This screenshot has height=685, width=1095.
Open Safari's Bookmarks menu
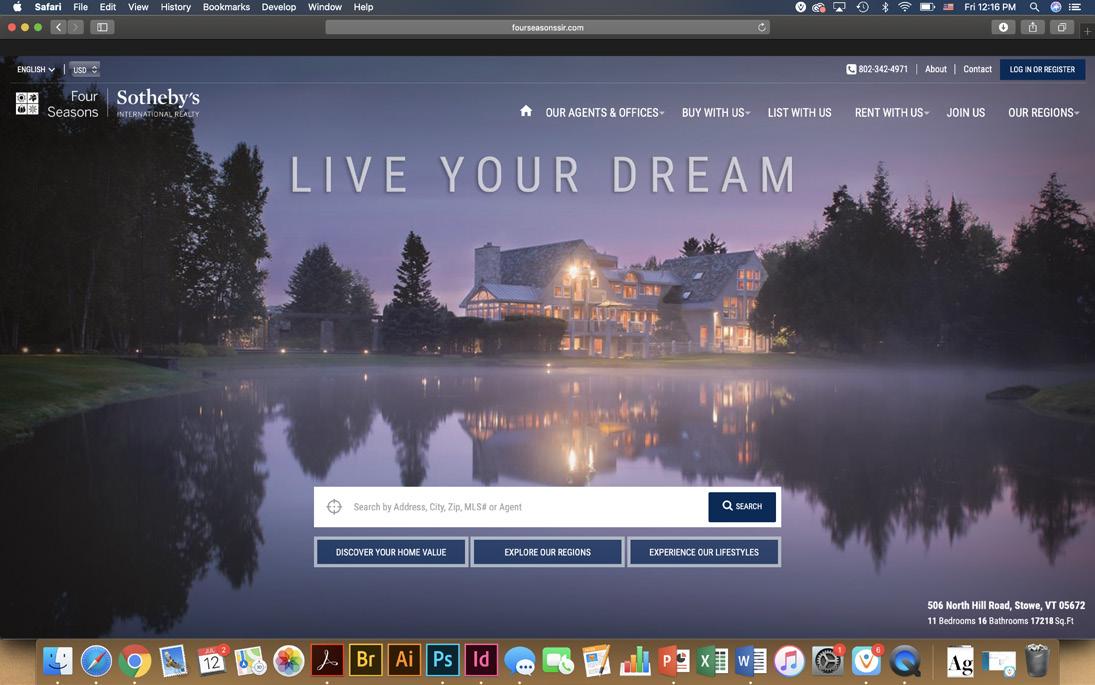[226, 7]
